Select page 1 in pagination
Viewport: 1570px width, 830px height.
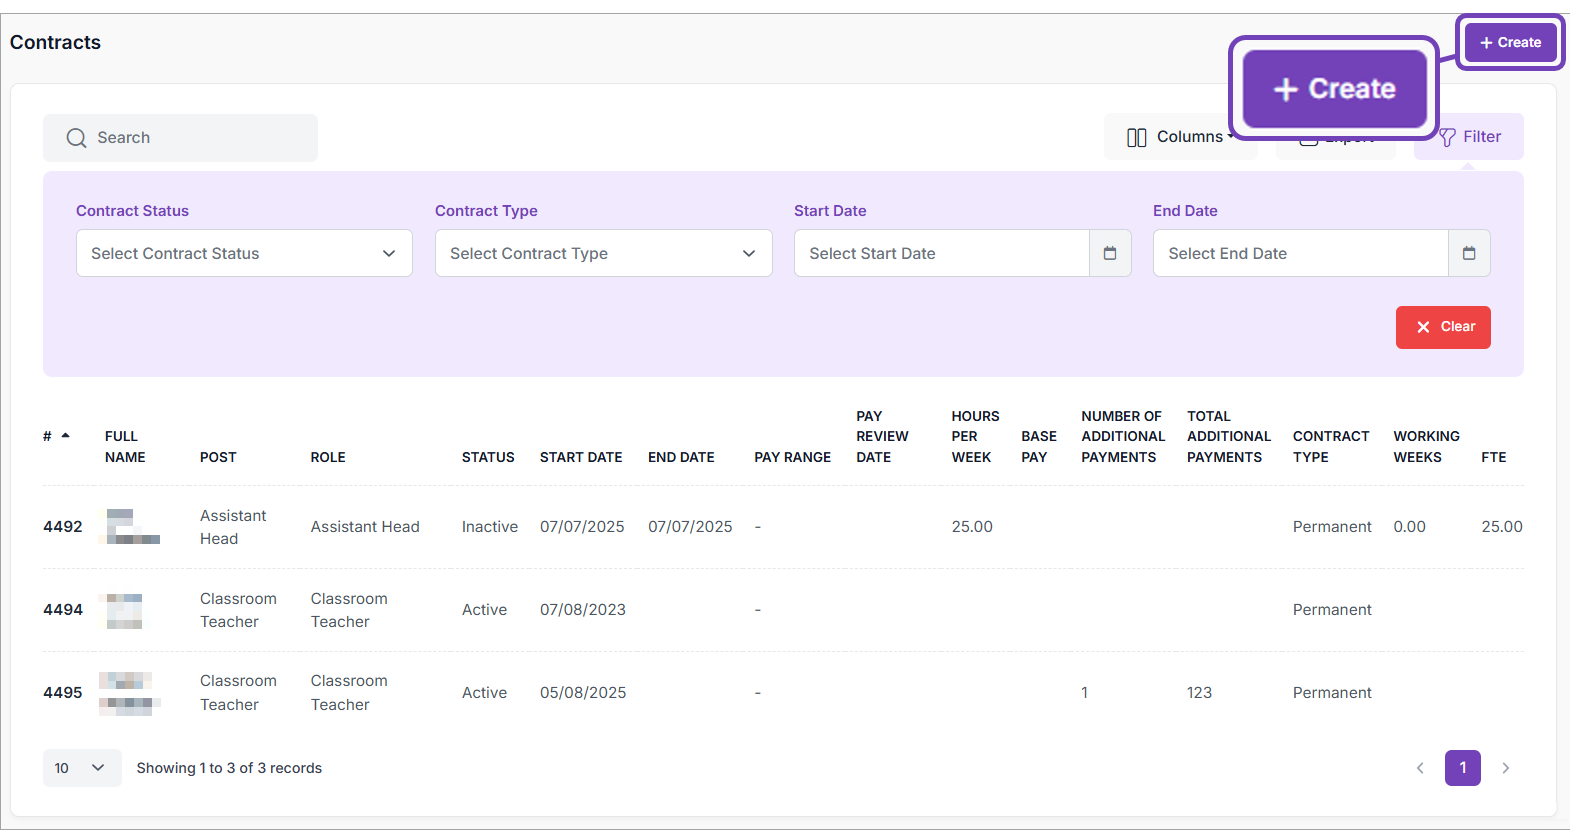pyautogui.click(x=1462, y=768)
